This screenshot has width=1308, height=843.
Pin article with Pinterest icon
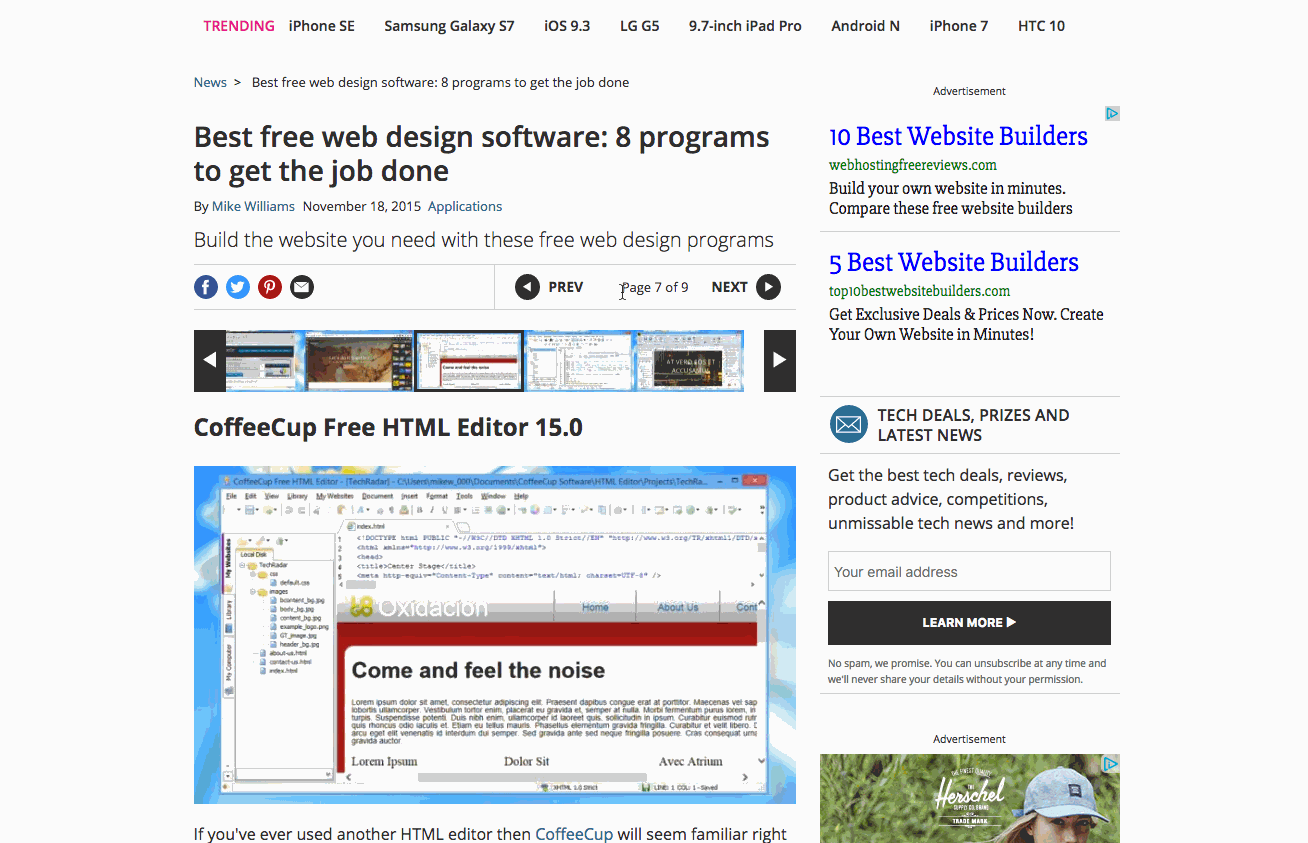click(x=270, y=288)
